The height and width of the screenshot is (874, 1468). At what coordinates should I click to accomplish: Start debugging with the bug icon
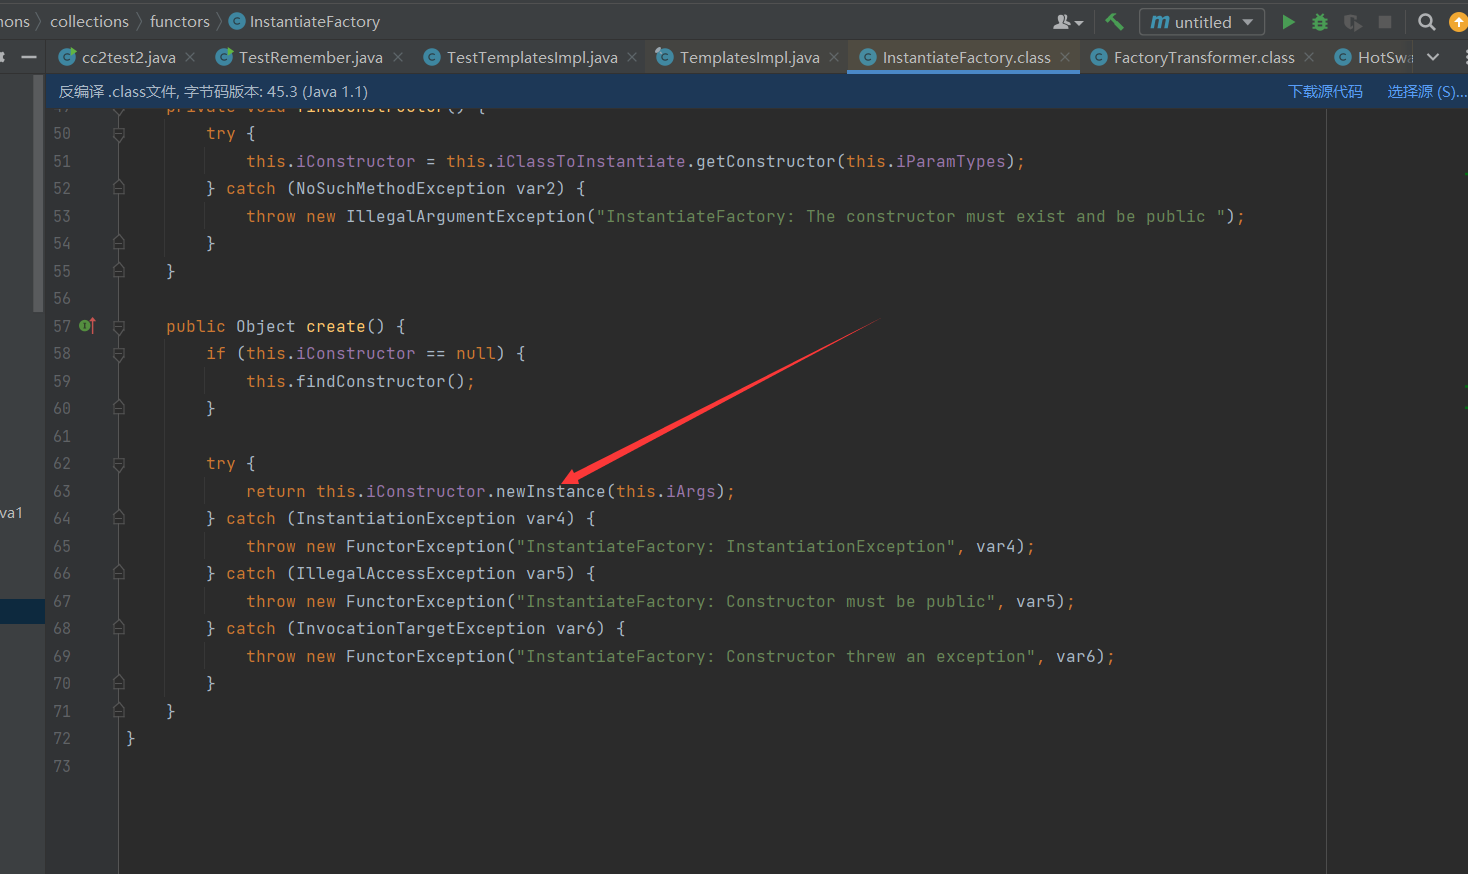point(1320,22)
